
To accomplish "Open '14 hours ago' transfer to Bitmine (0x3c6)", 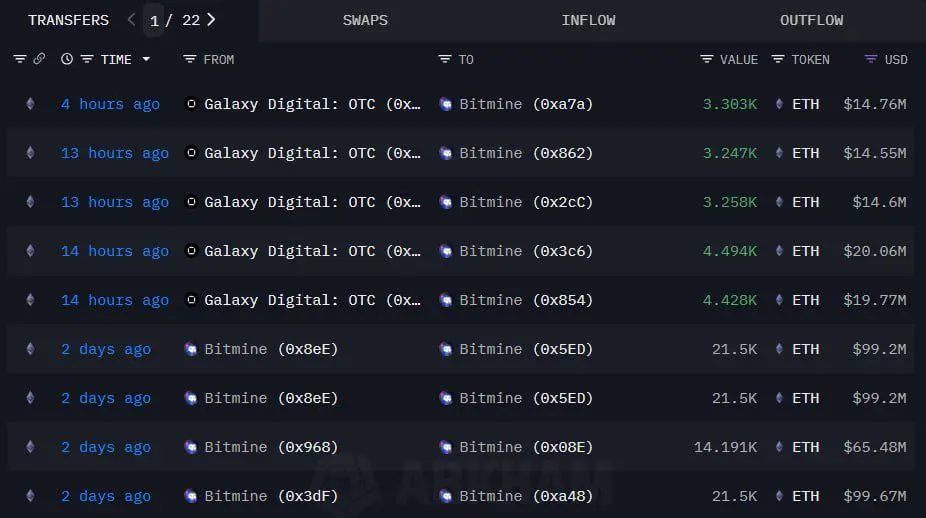I will point(115,252).
